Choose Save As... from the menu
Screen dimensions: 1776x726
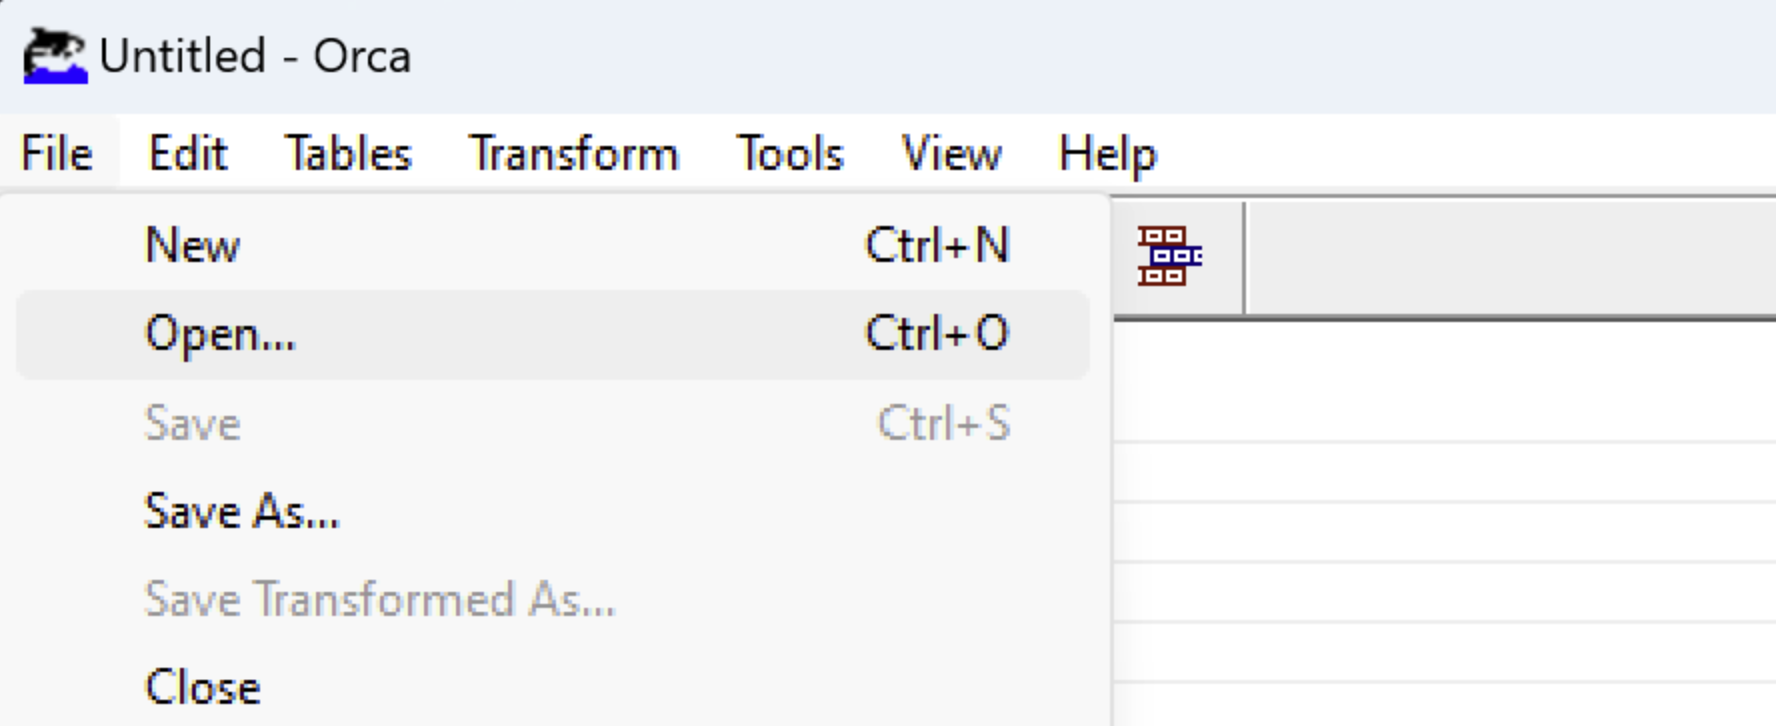click(552, 511)
